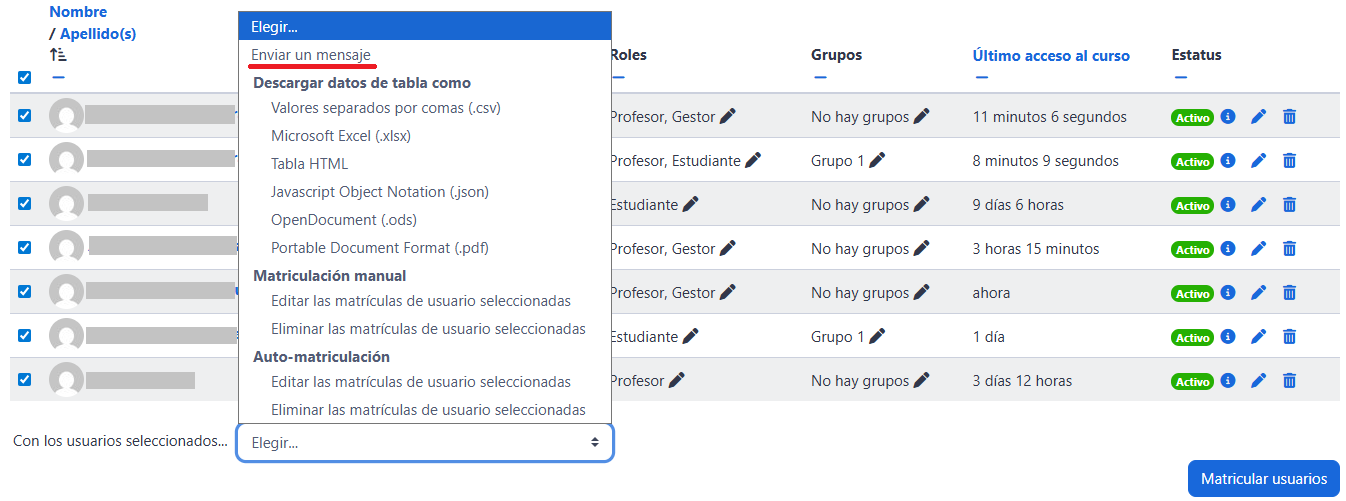Click the first user's avatar thumbnail
The width and height of the screenshot is (1346, 501).
[66, 116]
